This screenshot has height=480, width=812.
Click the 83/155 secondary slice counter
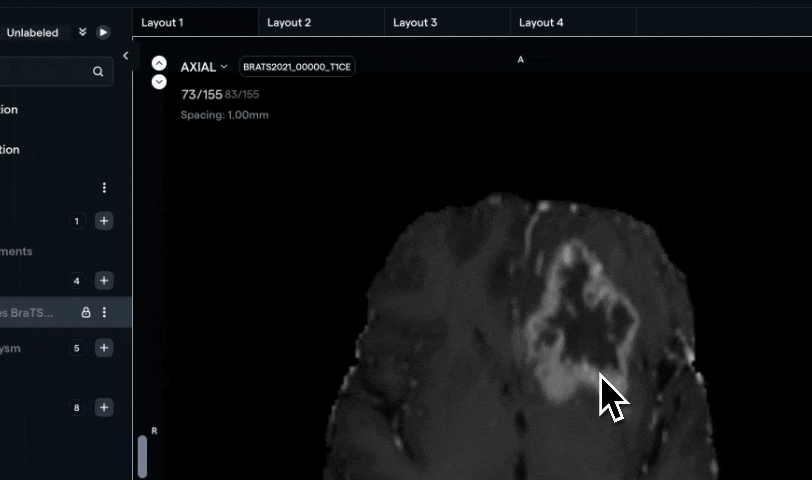[242, 95]
